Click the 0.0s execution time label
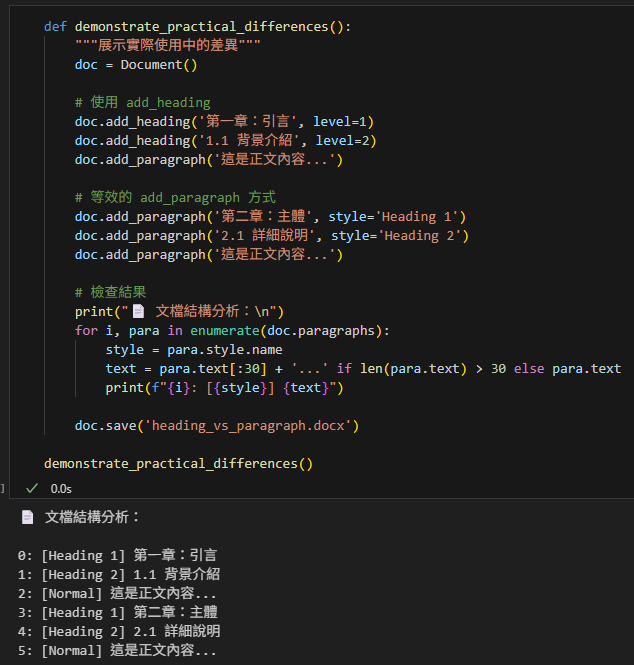This screenshot has width=634, height=665. click(x=61, y=489)
